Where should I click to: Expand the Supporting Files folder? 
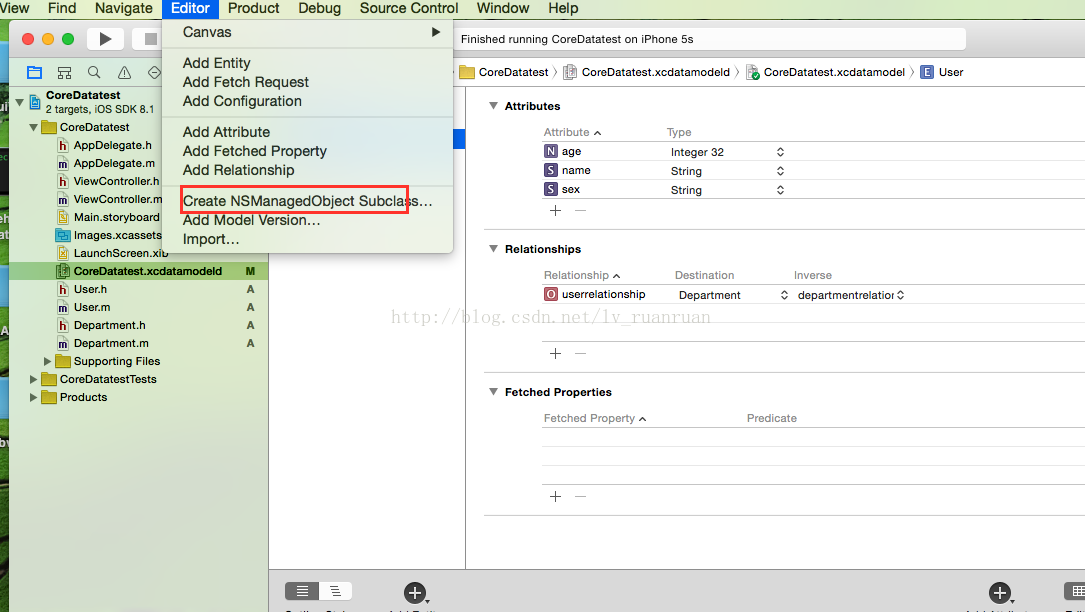(x=48, y=361)
